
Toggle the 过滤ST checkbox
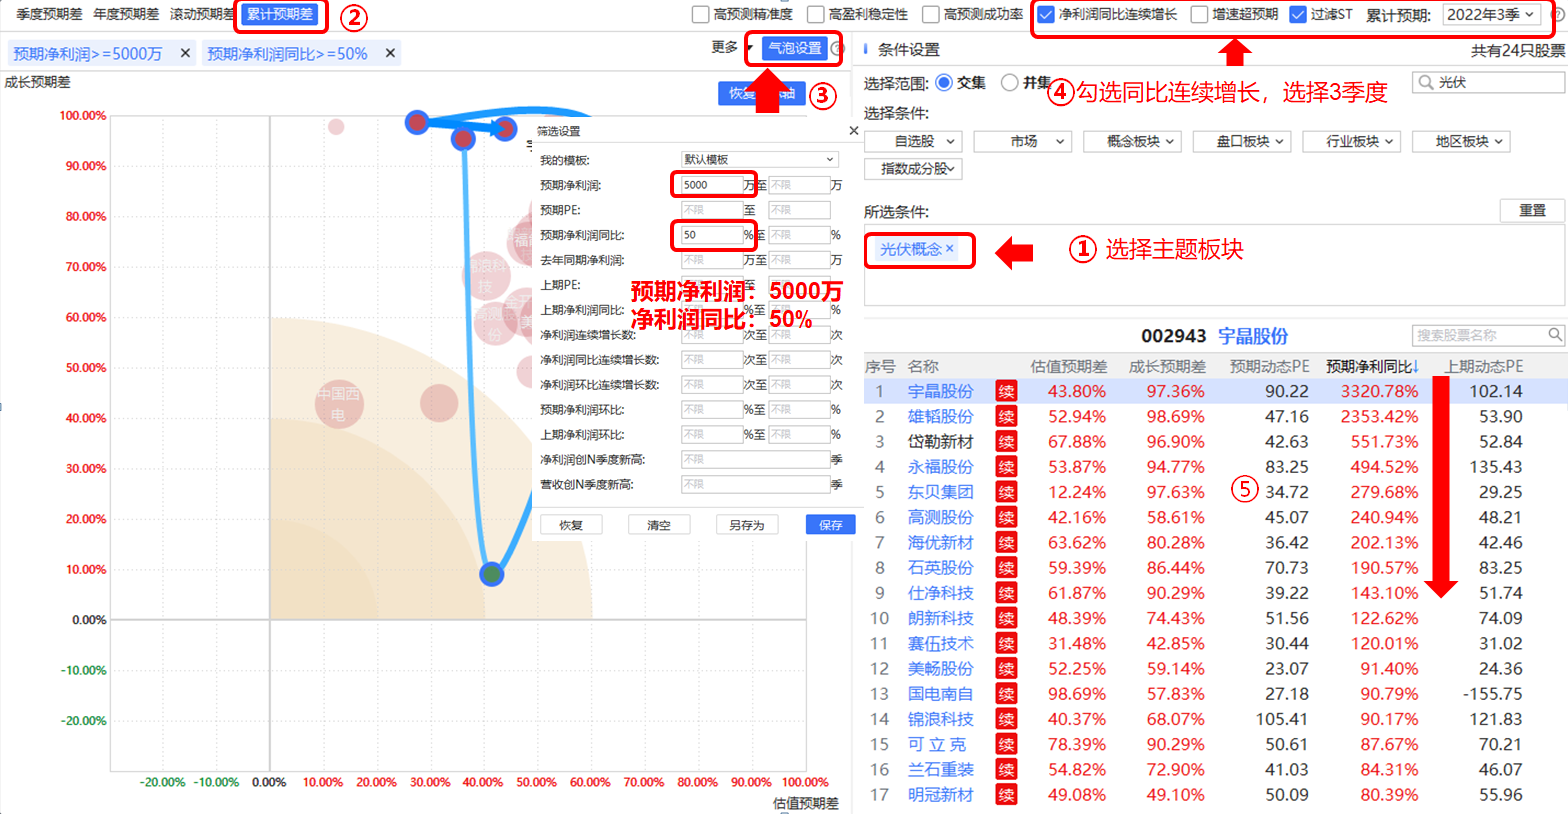[x=1298, y=14]
